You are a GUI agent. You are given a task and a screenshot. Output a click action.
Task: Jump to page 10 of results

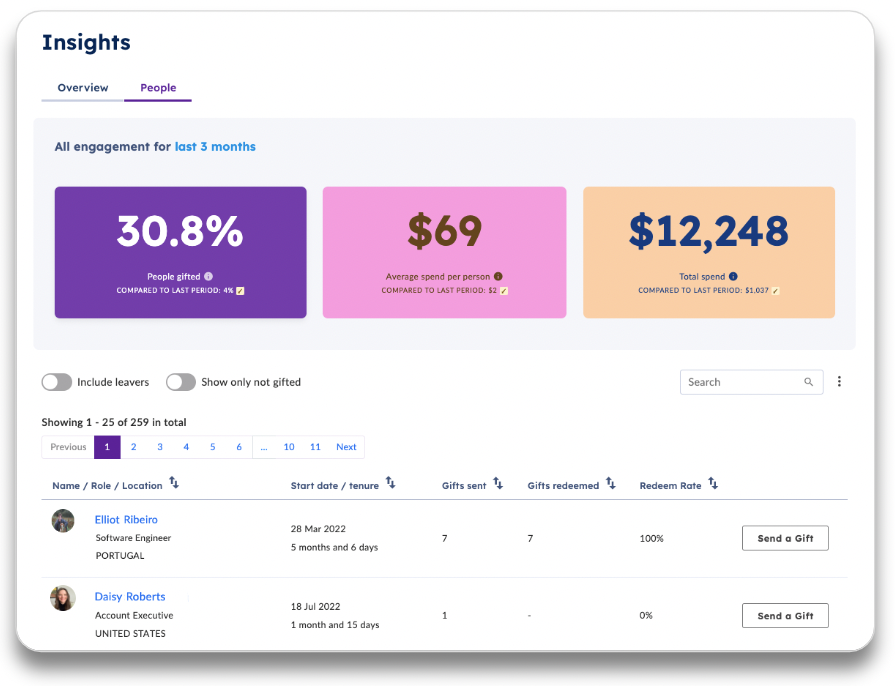coord(289,447)
